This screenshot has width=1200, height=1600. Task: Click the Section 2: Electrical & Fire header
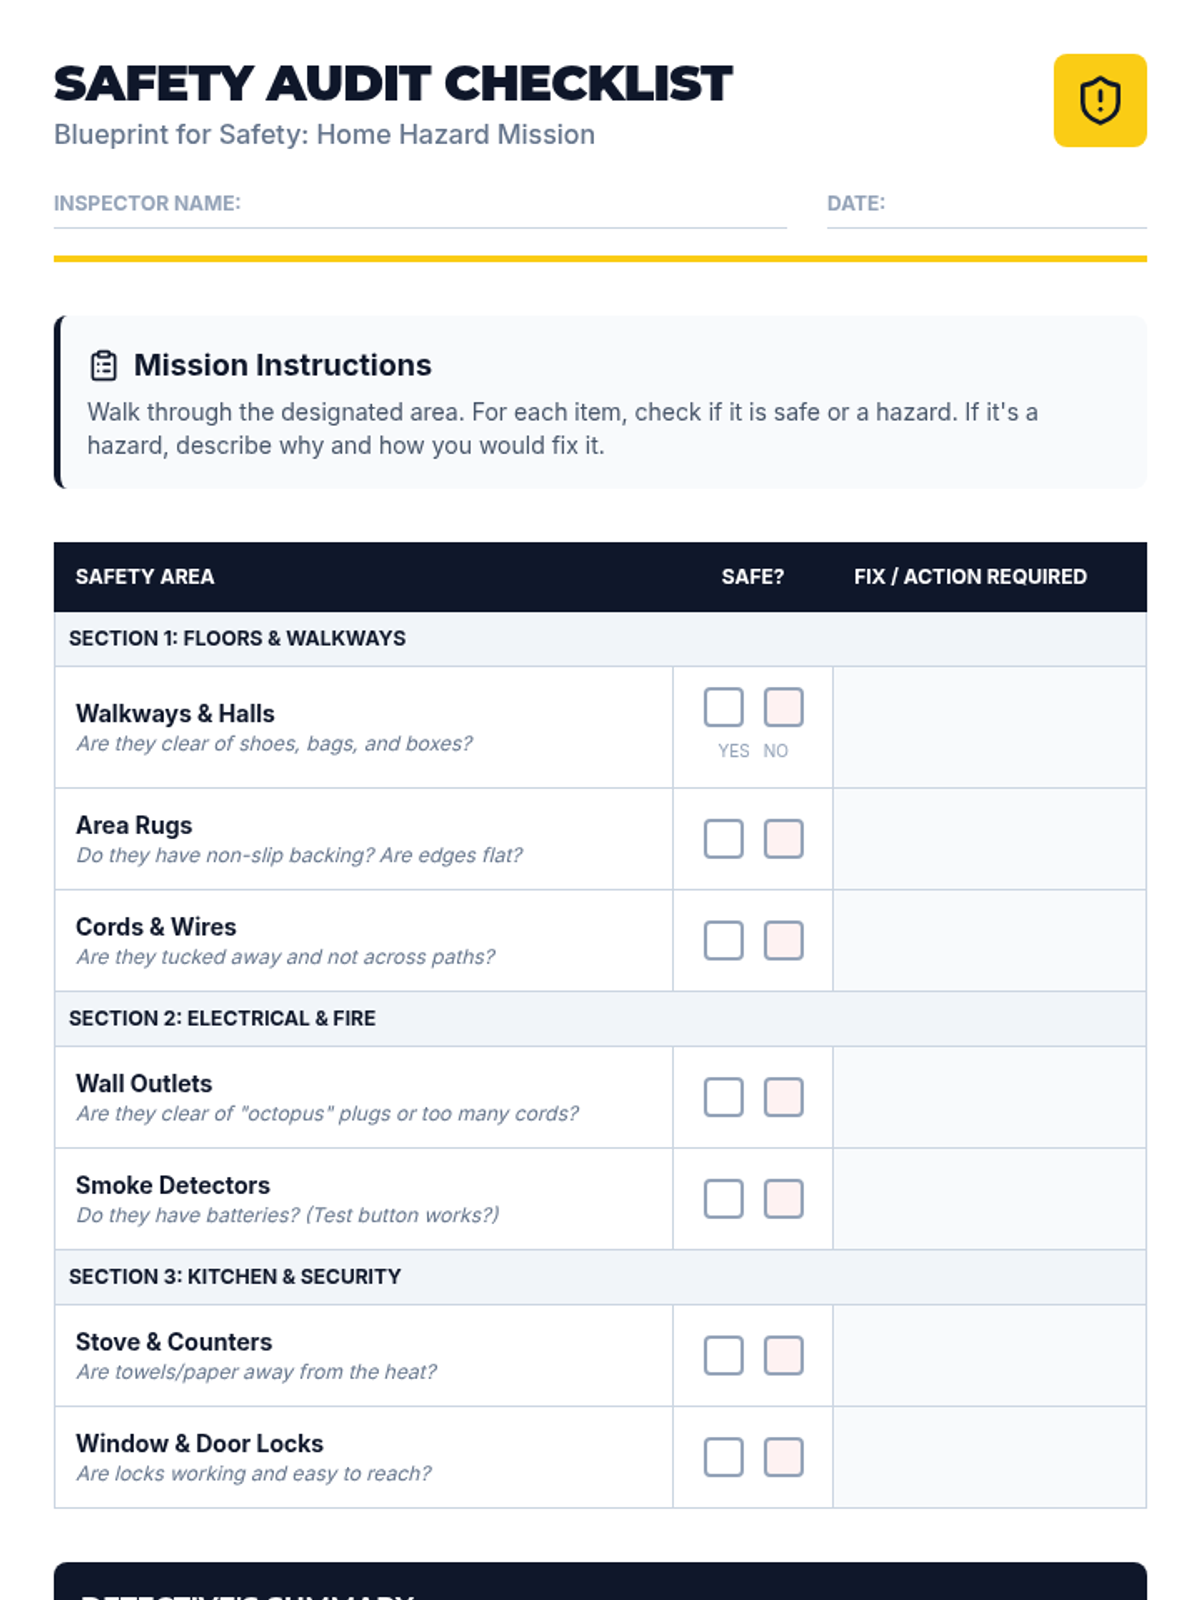click(222, 1019)
